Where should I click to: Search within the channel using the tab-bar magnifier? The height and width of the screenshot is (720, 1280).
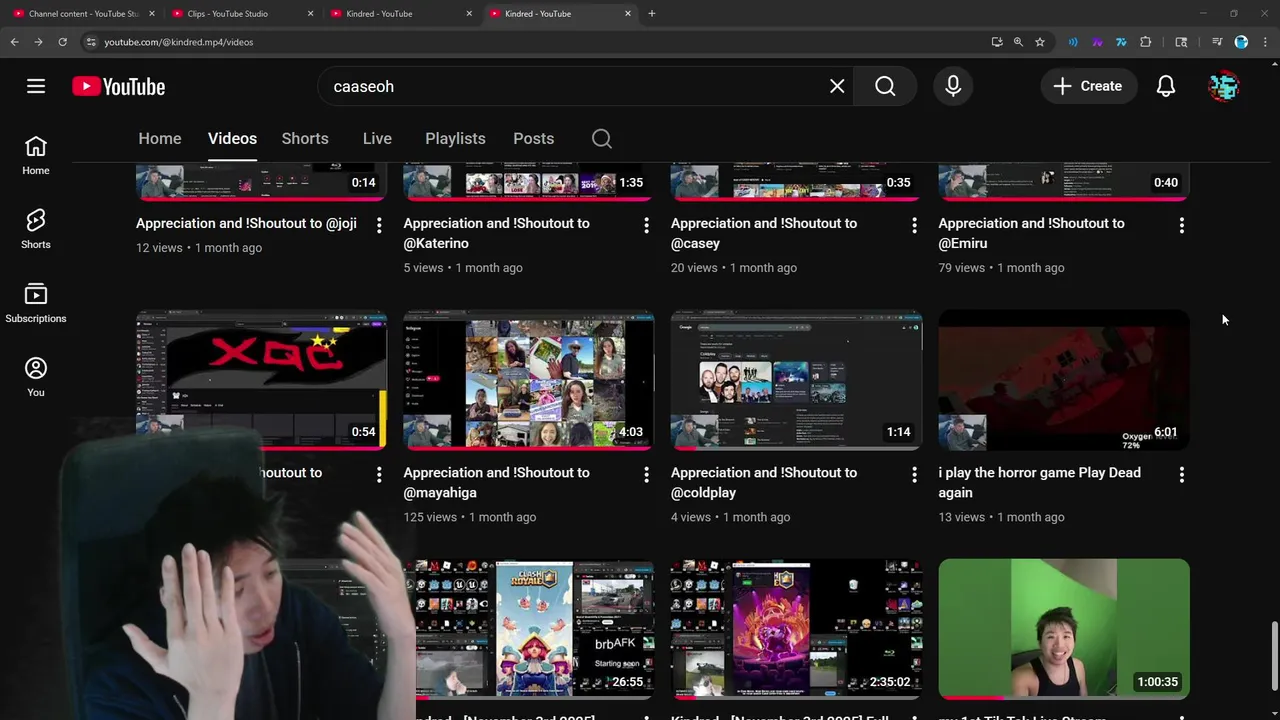[602, 139]
